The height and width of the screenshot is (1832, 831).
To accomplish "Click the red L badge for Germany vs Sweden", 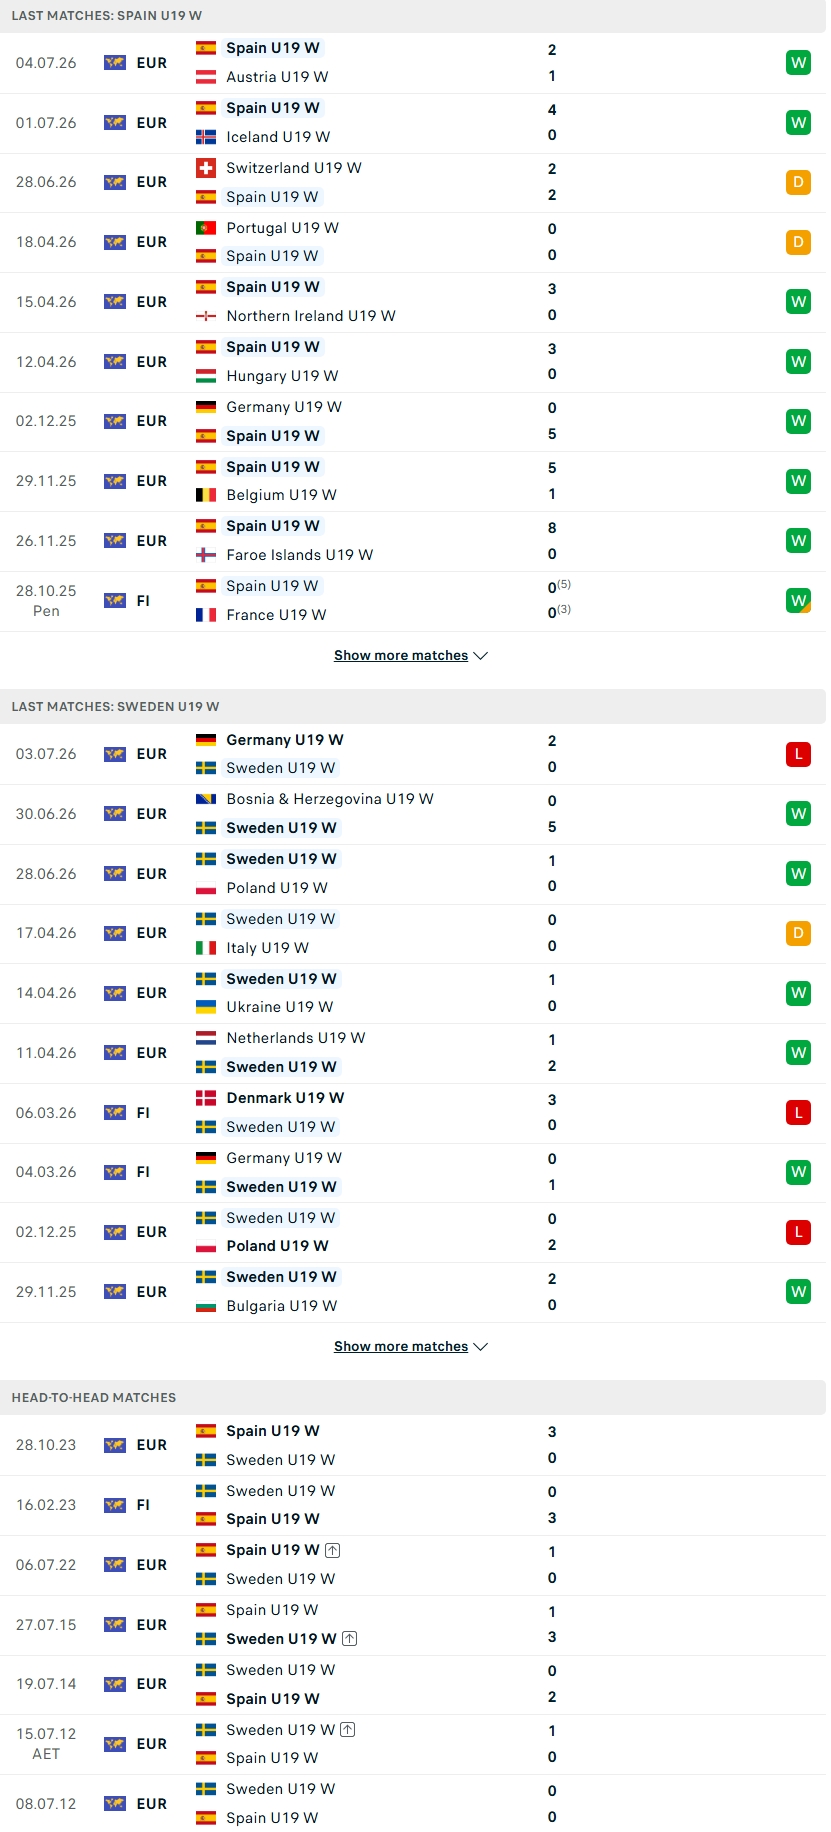I will click(798, 754).
